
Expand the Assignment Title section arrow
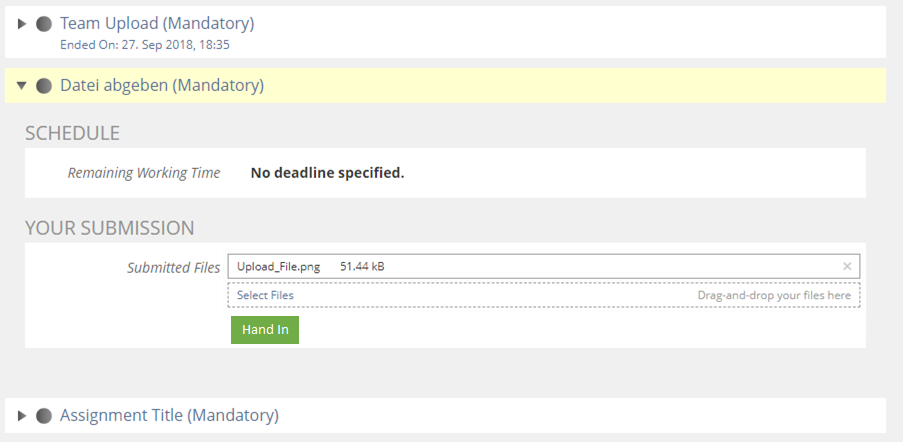point(22,415)
